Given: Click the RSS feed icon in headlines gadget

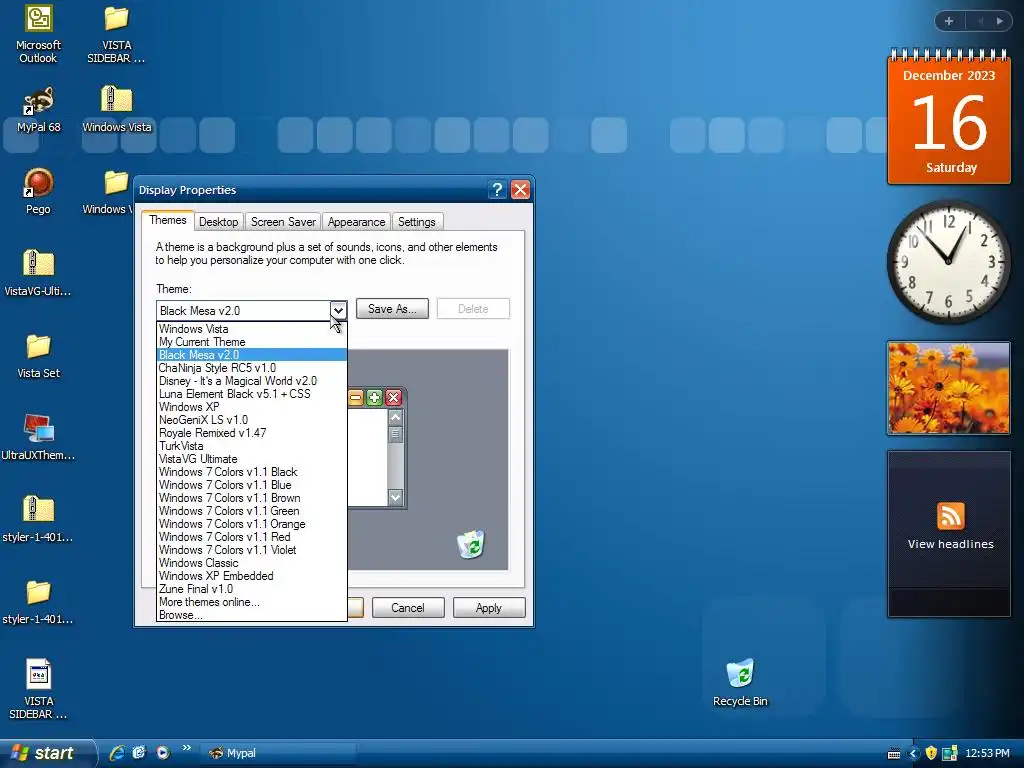Looking at the screenshot, I should click(950, 516).
